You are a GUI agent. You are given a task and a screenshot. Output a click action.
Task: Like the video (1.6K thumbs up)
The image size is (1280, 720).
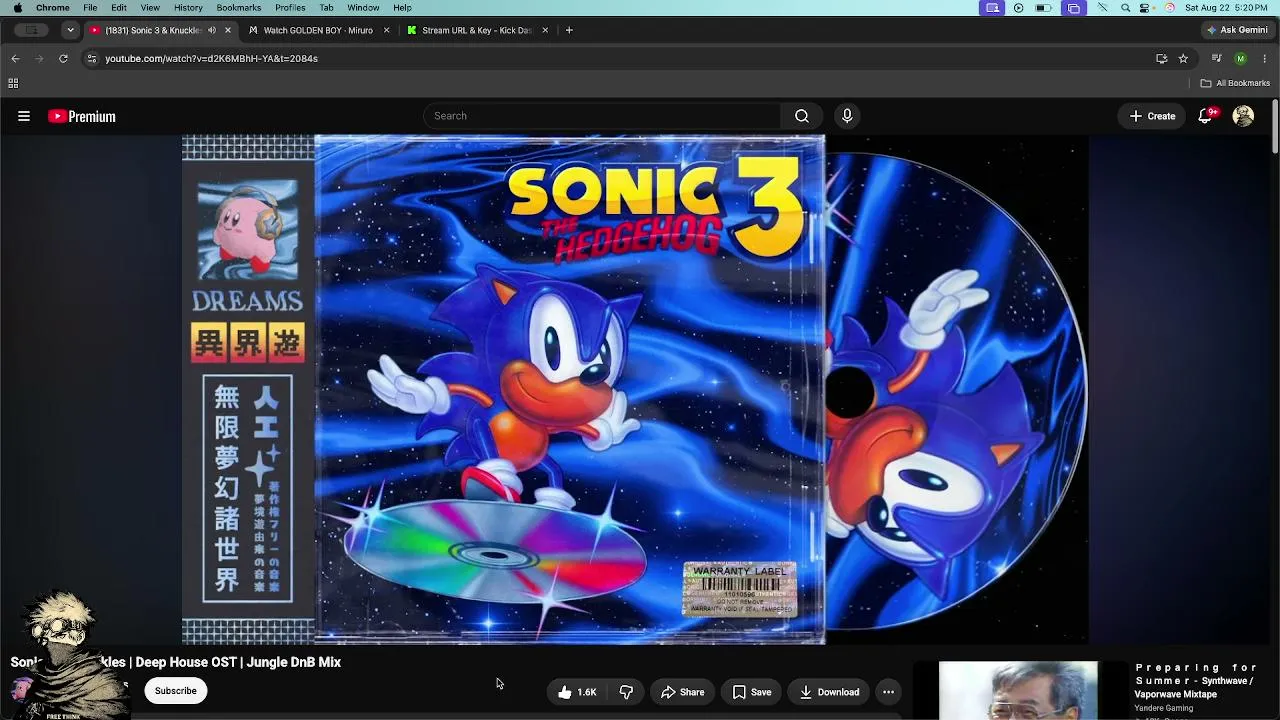point(577,692)
